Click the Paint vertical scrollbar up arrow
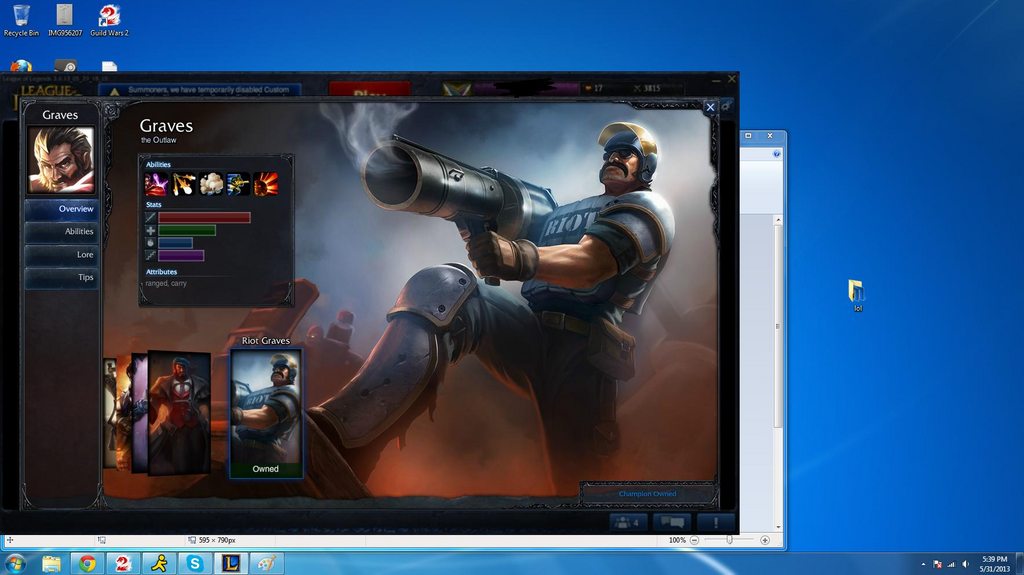Viewport: 1024px width, 575px height. point(778,221)
